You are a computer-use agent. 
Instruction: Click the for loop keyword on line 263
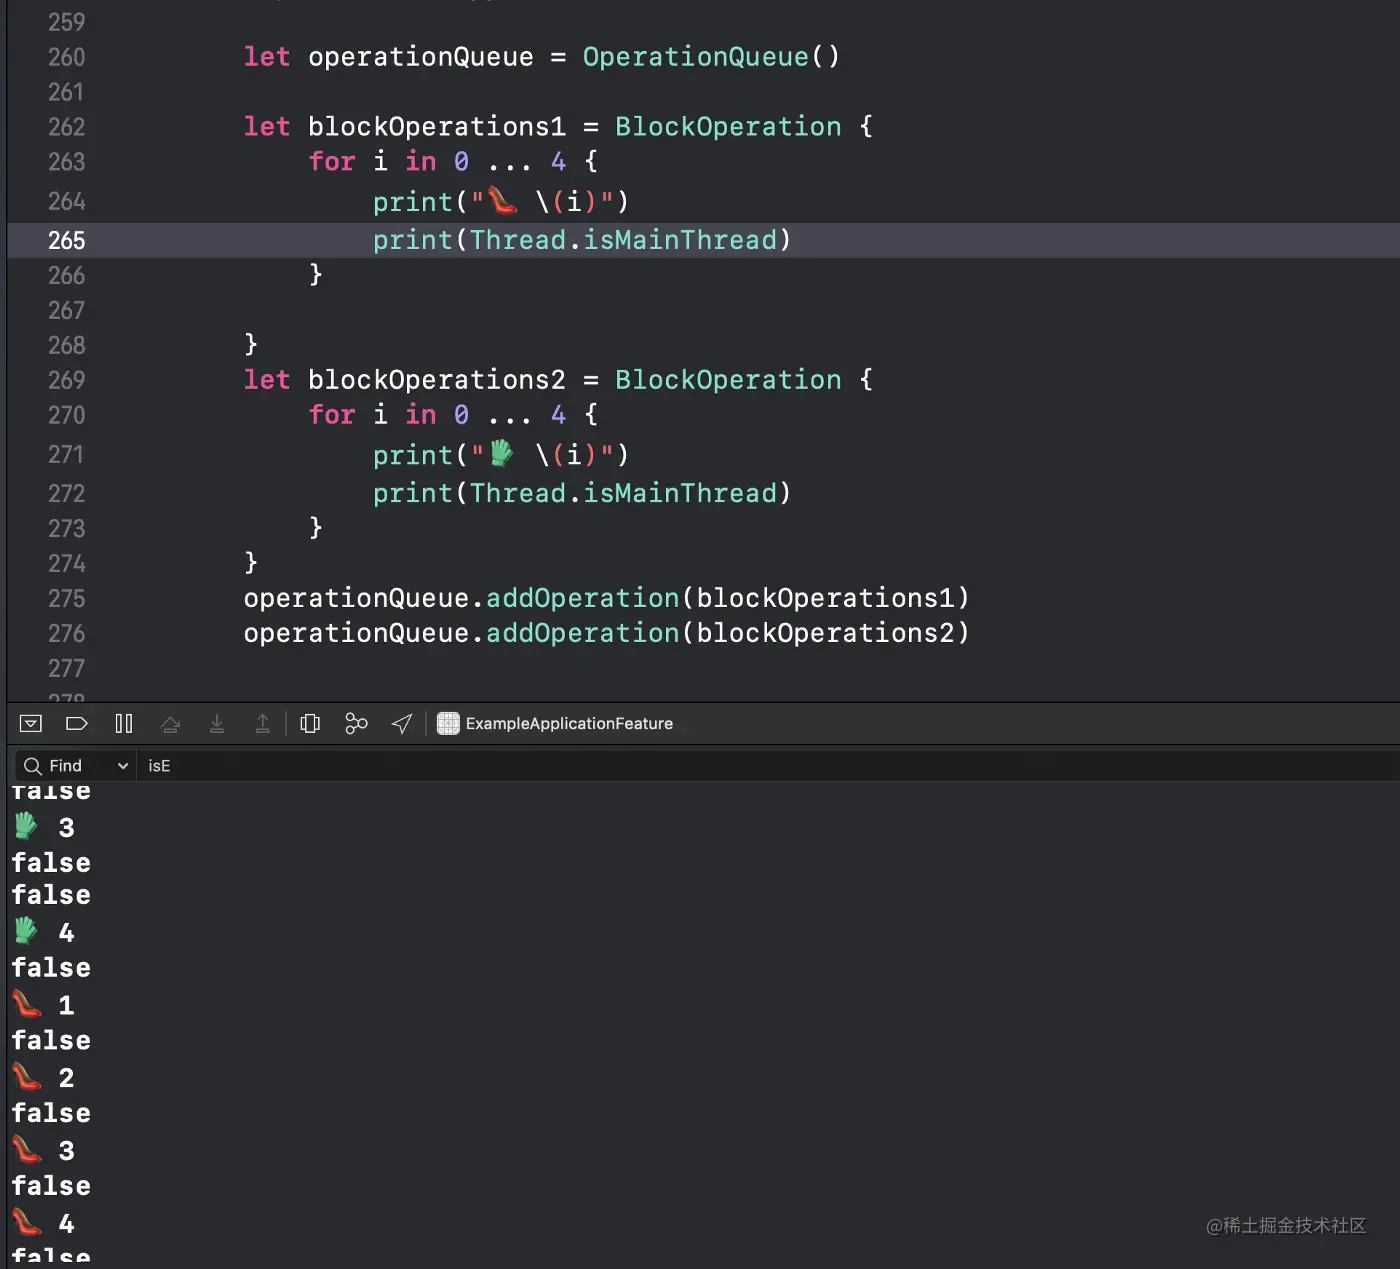pyautogui.click(x=332, y=161)
